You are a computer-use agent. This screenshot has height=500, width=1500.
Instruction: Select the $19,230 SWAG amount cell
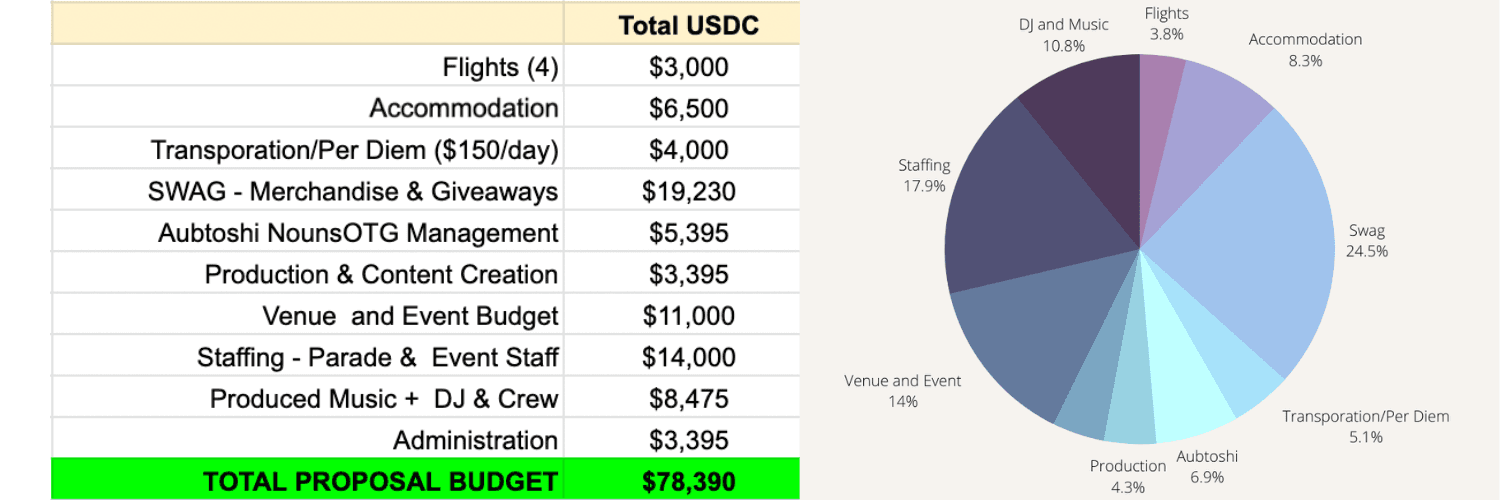tap(688, 191)
